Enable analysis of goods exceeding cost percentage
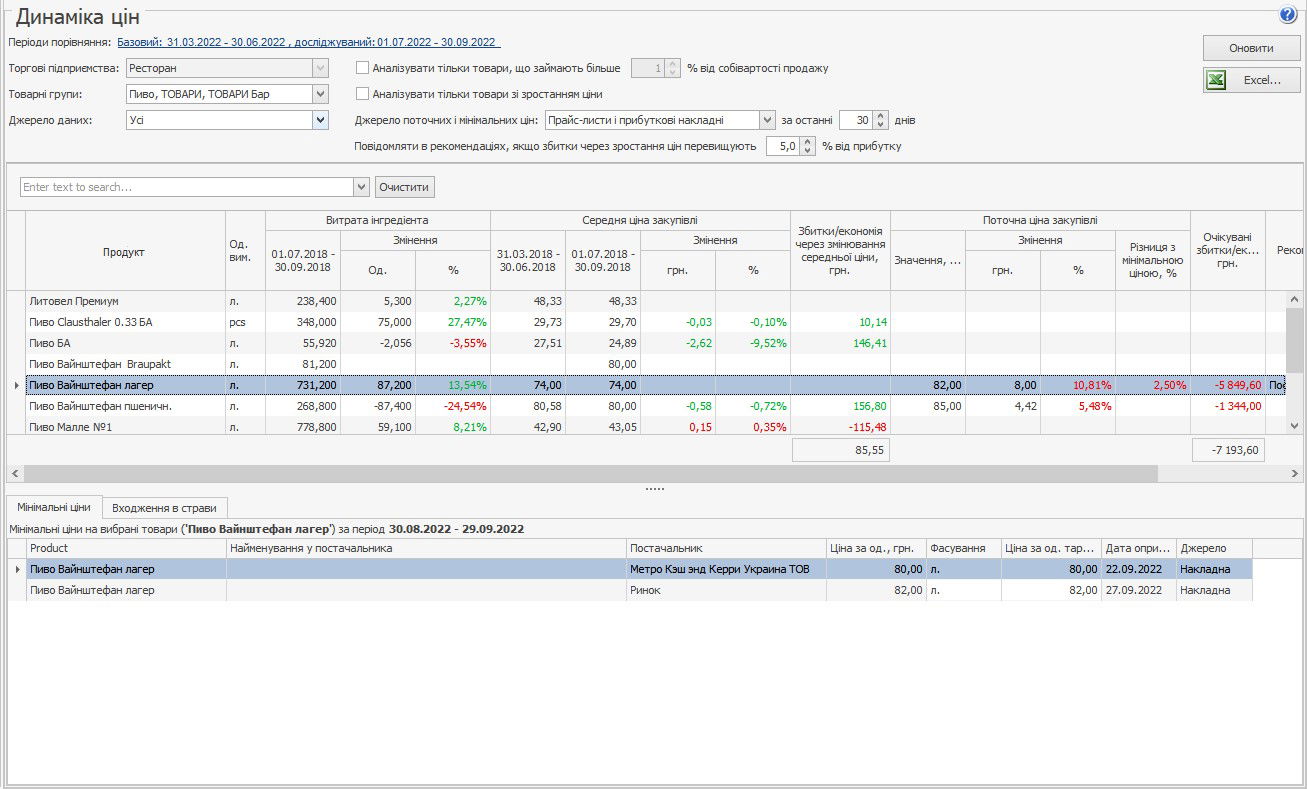Screen dimensions: 1307x789 tap(363, 69)
